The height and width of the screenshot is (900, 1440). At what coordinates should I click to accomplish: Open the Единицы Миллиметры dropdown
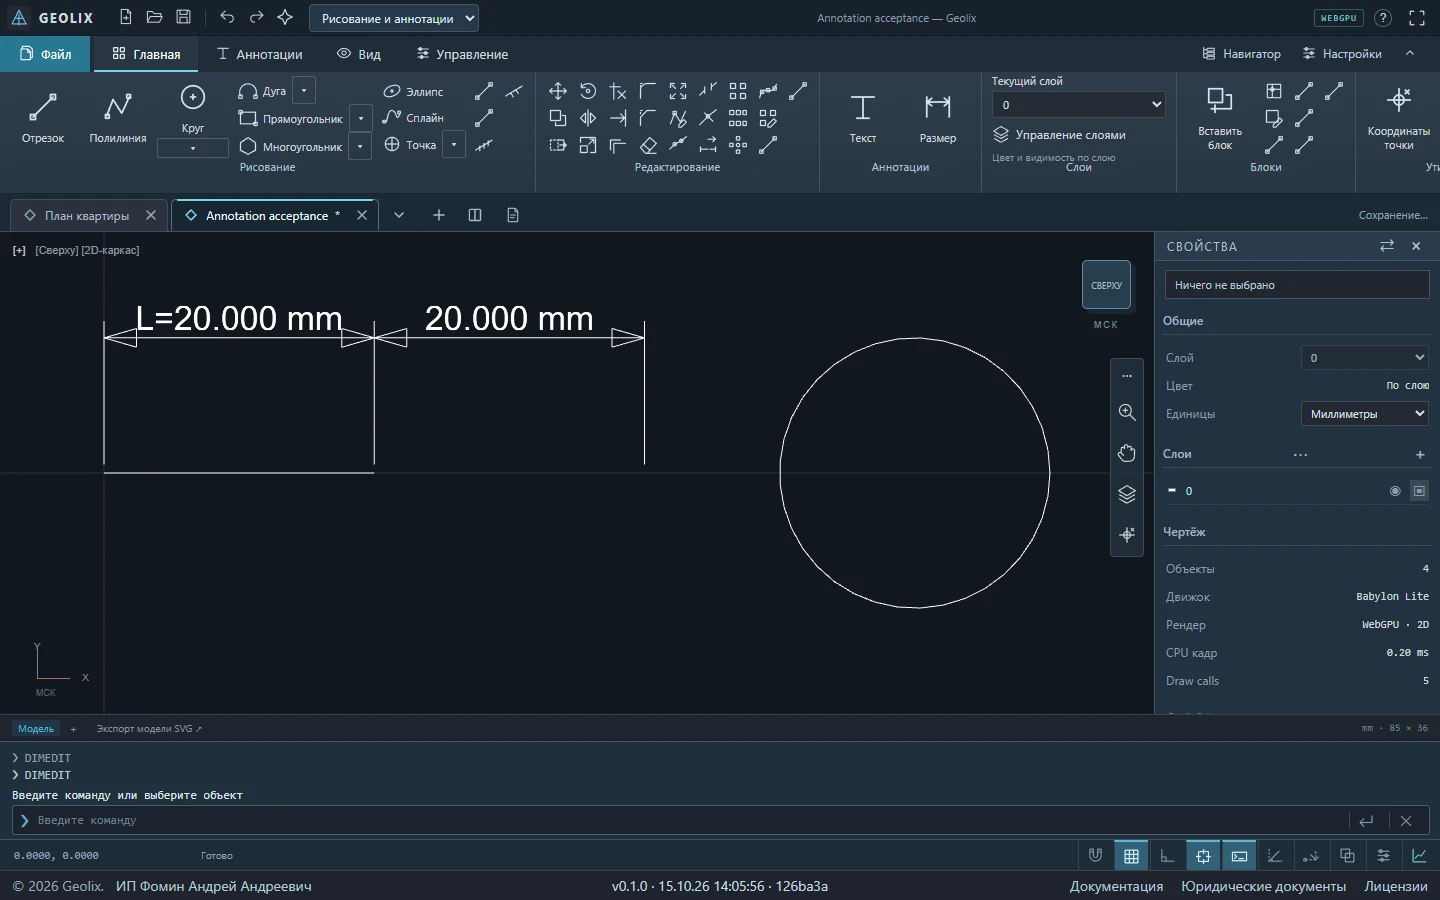[1365, 414]
